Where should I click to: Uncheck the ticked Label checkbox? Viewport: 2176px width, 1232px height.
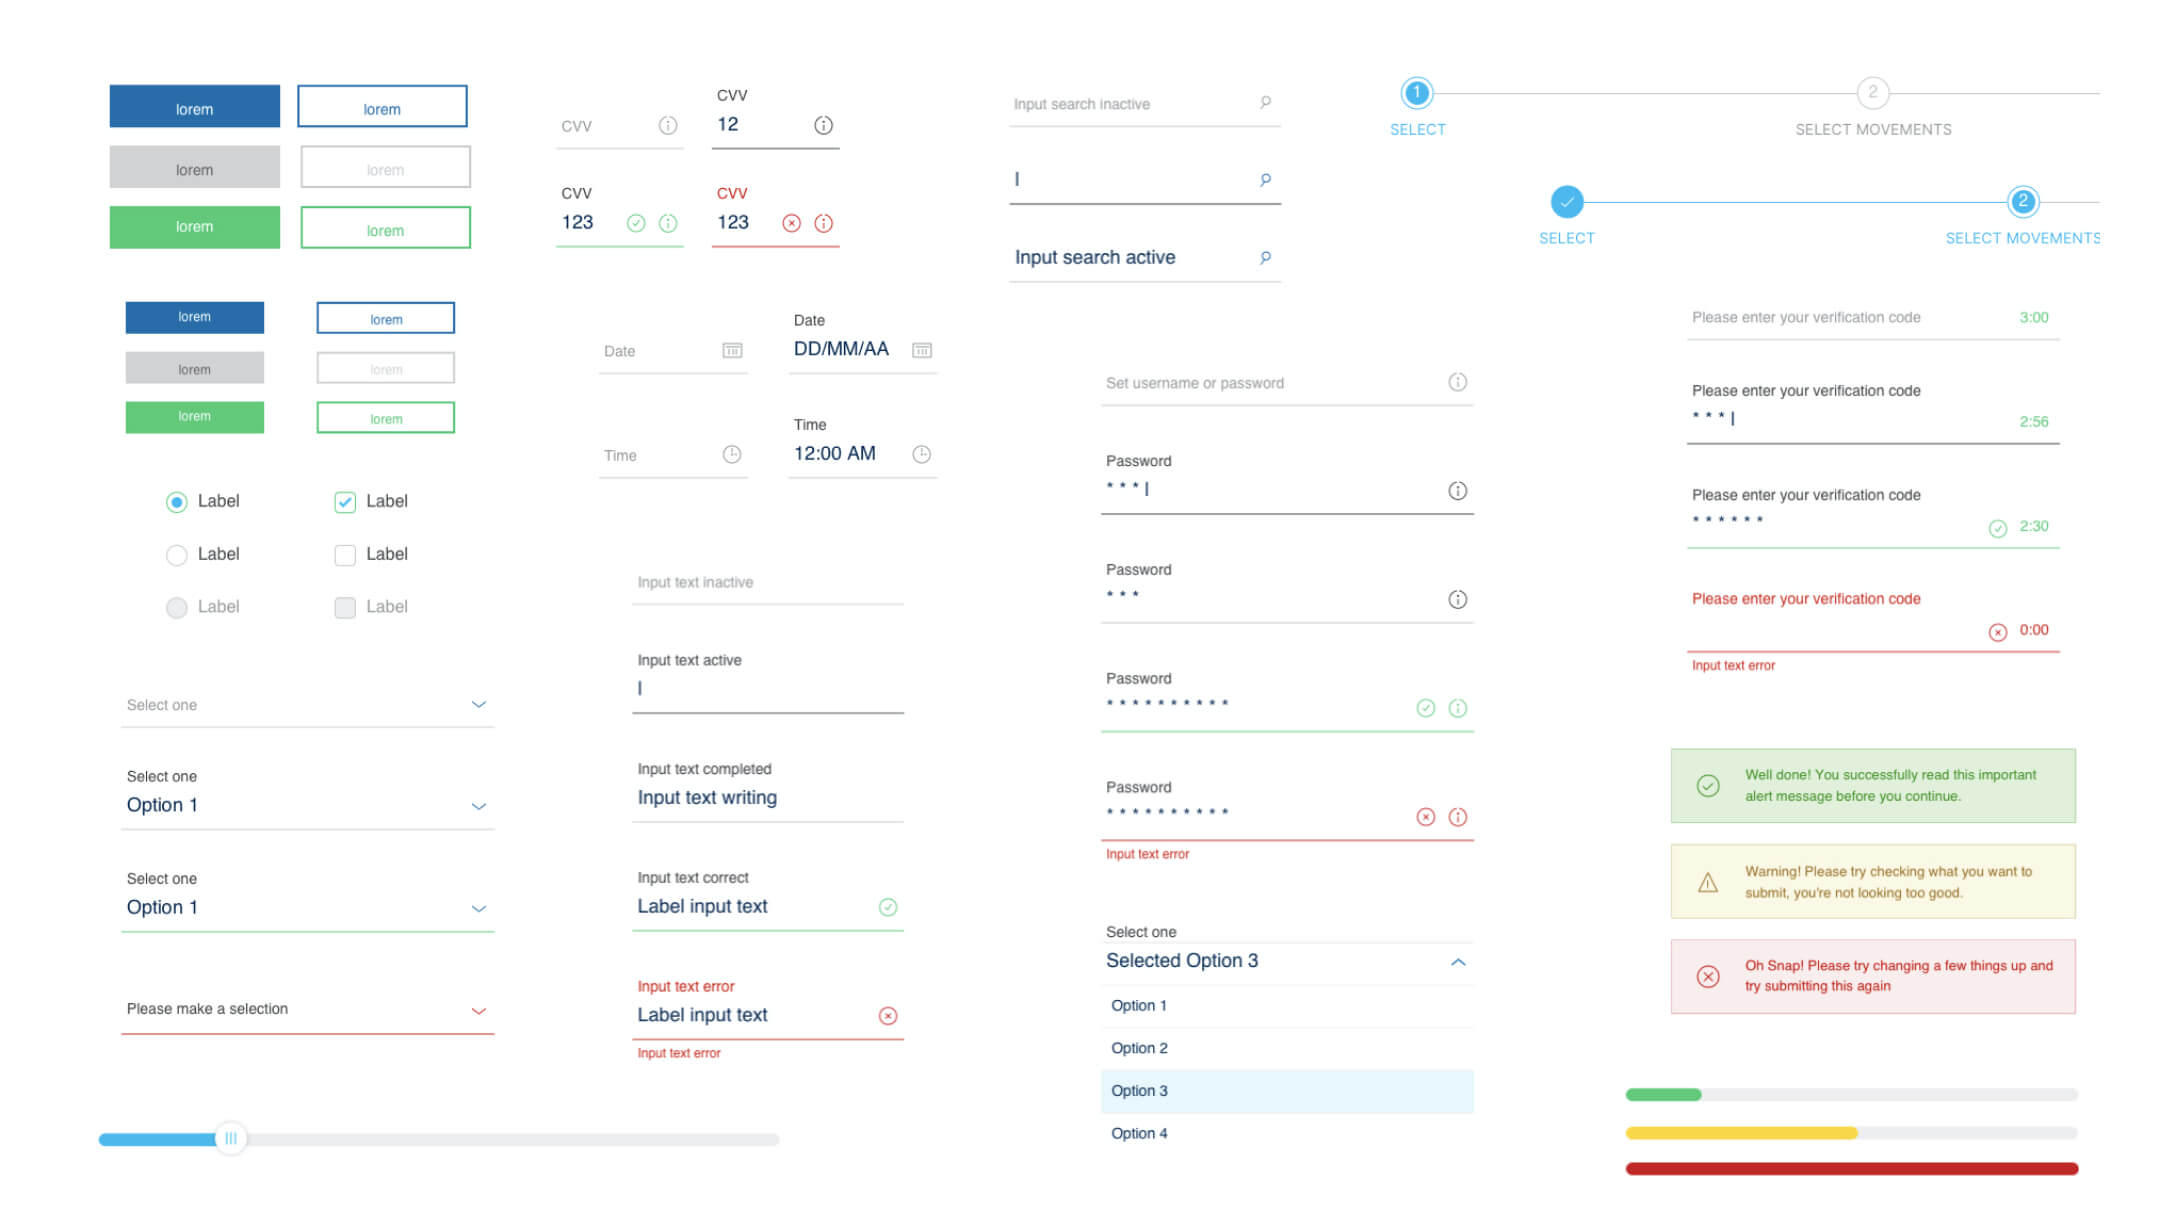click(x=345, y=502)
